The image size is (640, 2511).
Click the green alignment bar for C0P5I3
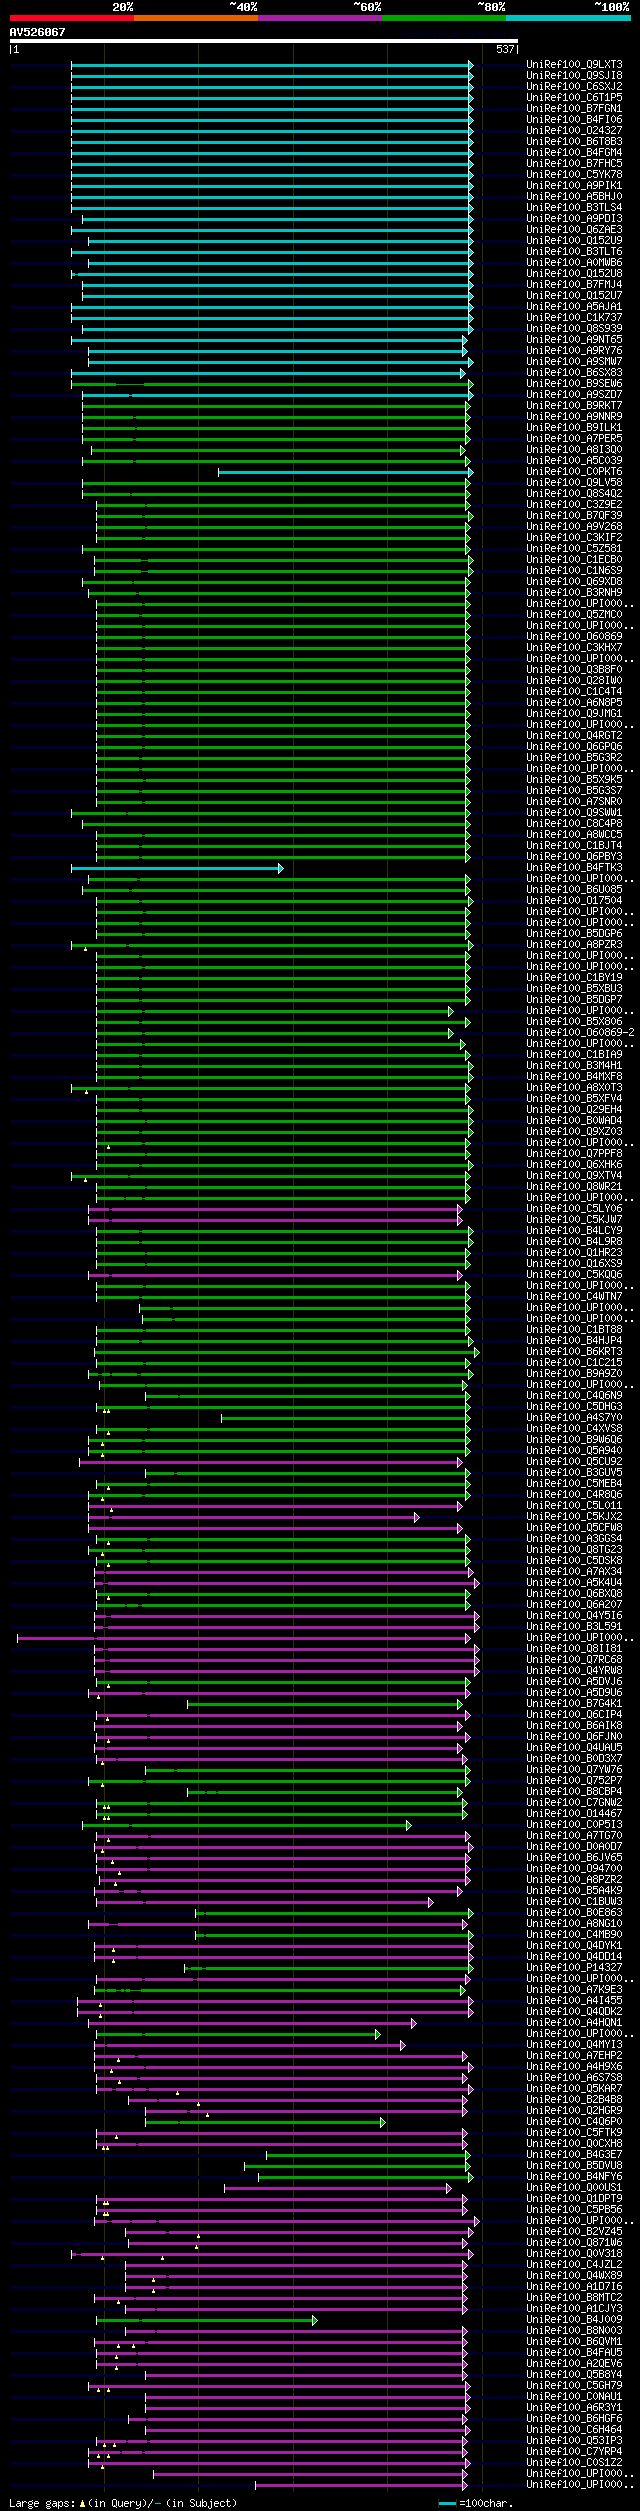tap(246, 1825)
